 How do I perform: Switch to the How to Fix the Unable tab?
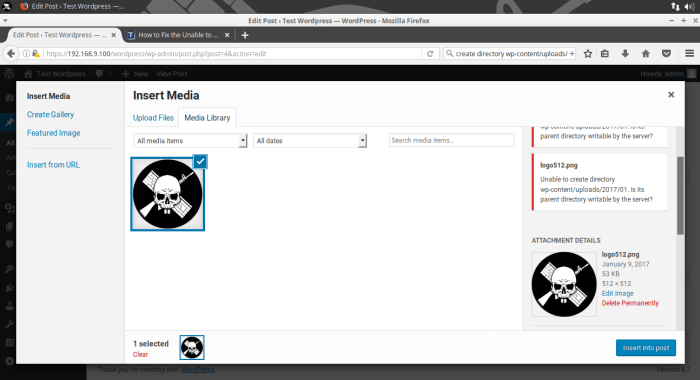click(x=178, y=35)
